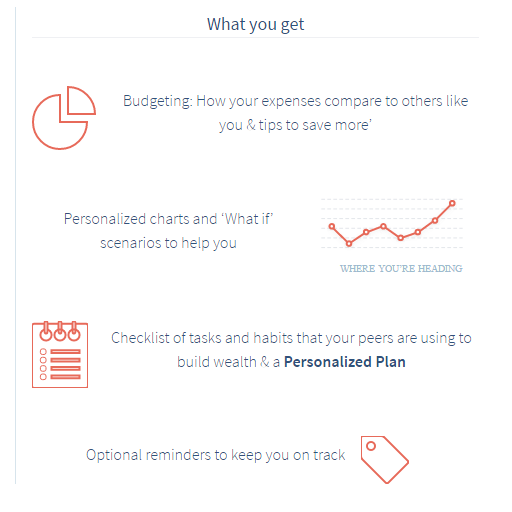Click 'Personalized charts and What if' text

point(168,219)
